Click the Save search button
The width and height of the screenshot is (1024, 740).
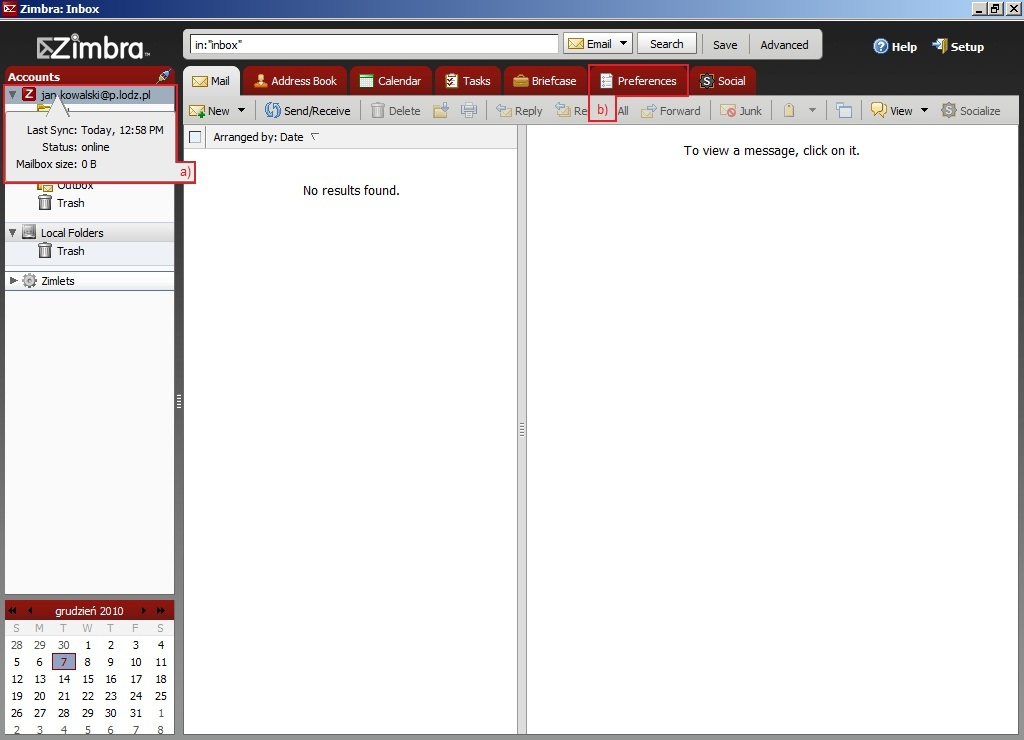(x=725, y=44)
